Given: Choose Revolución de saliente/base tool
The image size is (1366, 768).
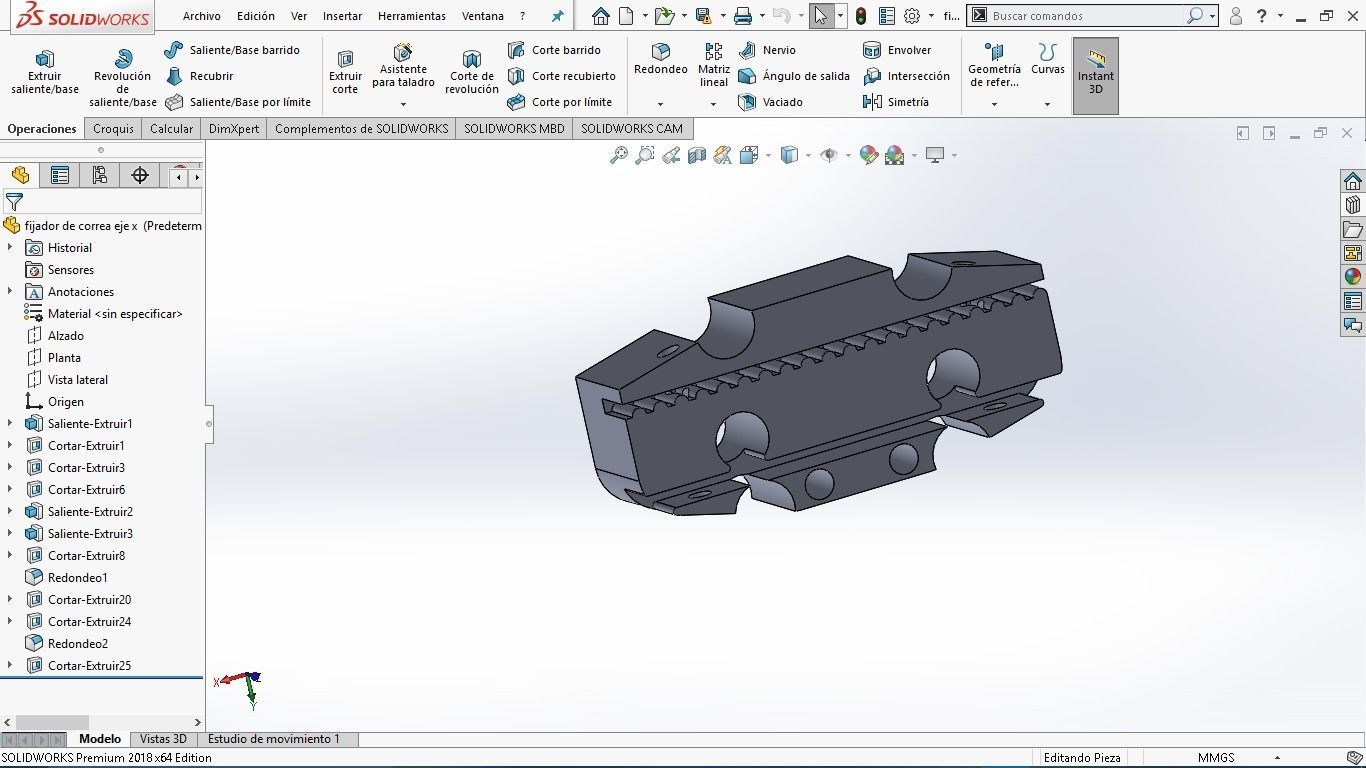Looking at the screenshot, I should (123, 77).
